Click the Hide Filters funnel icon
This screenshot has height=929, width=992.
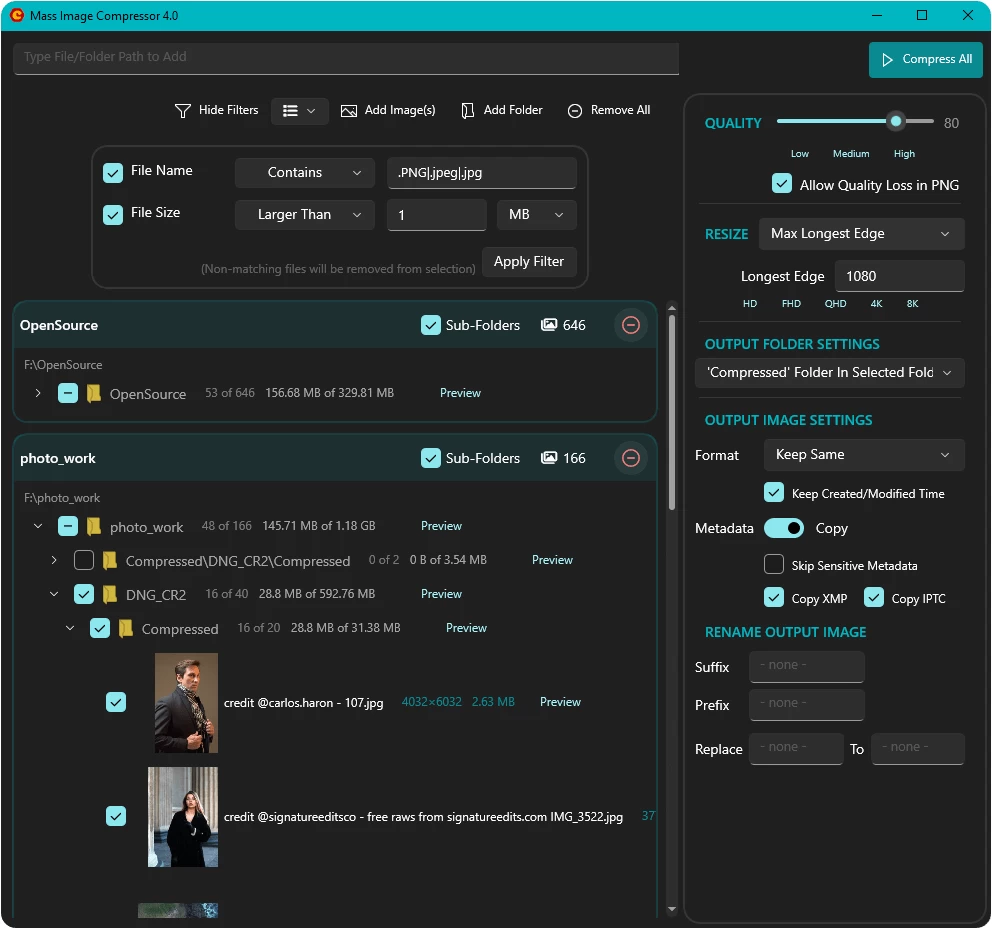(183, 111)
